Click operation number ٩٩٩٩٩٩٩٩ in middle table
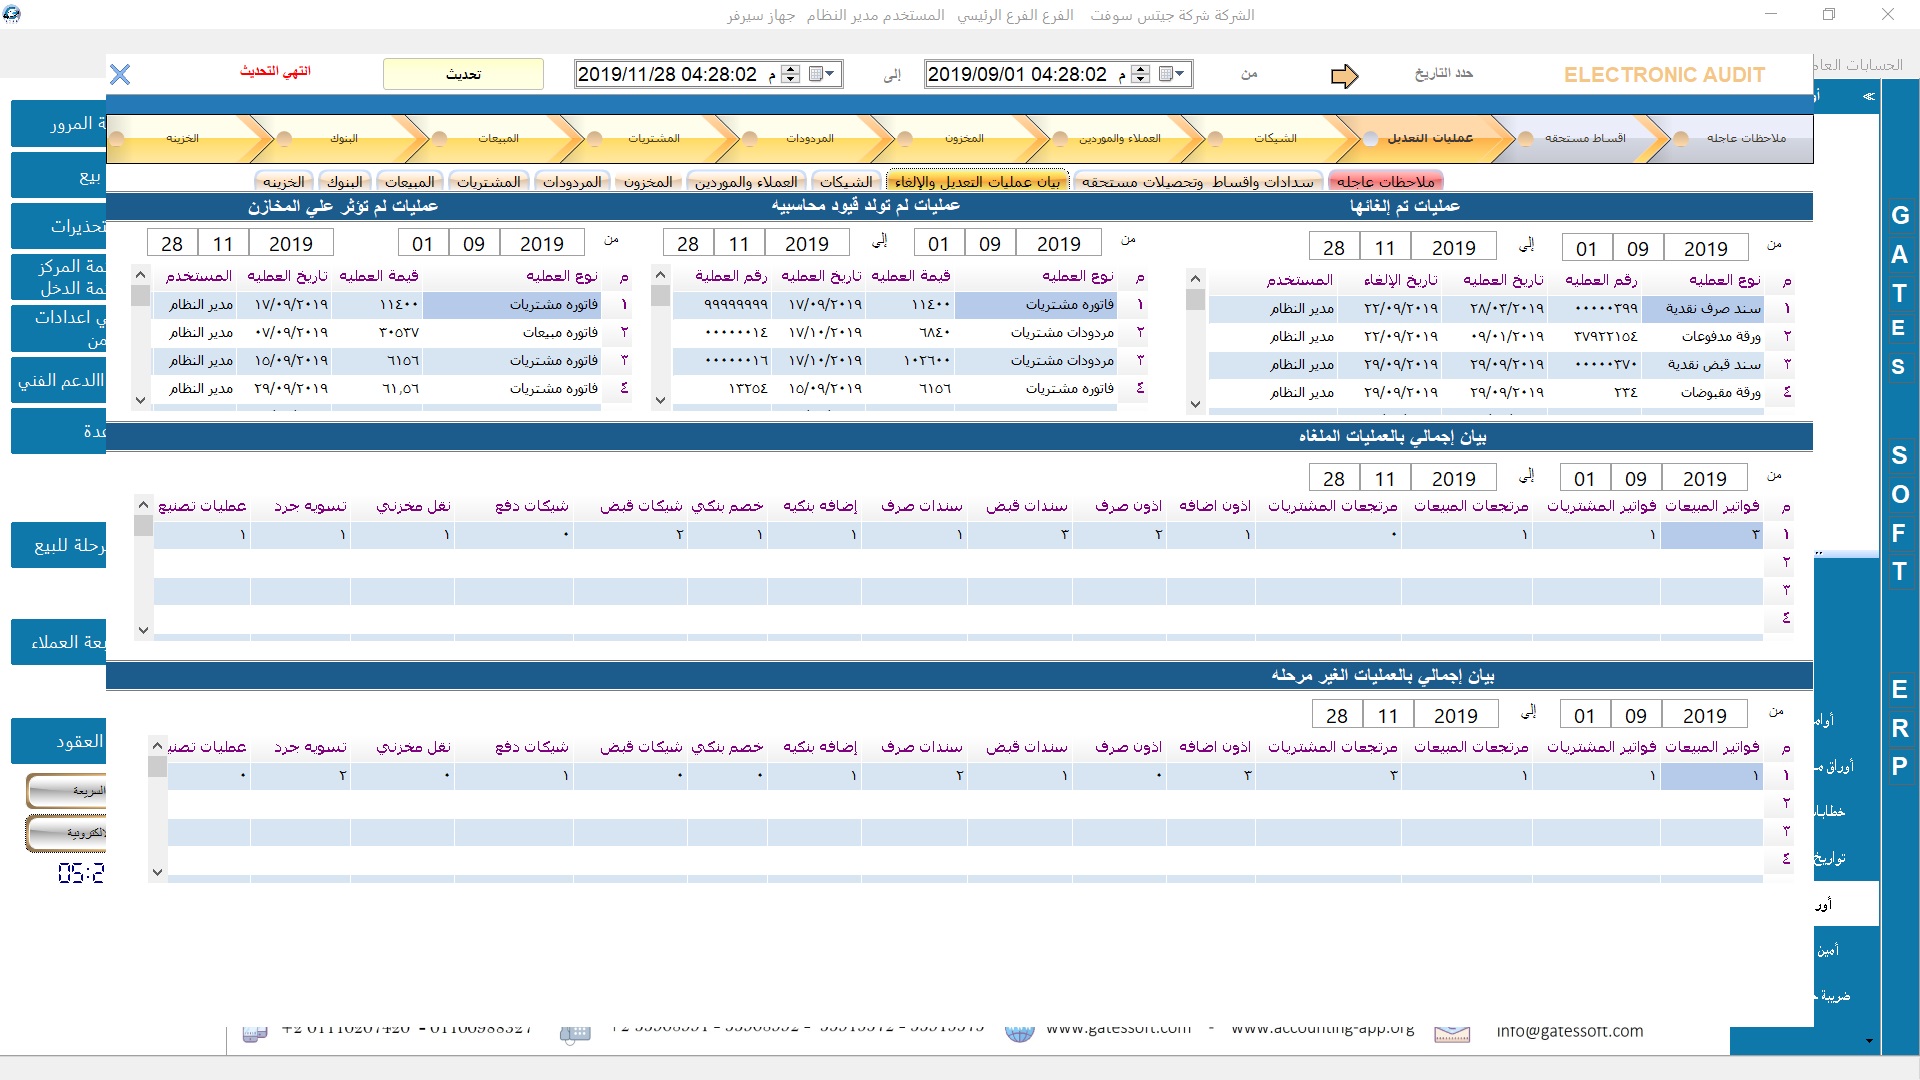This screenshot has width=1920, height=1080. click(x=736, y=304)
